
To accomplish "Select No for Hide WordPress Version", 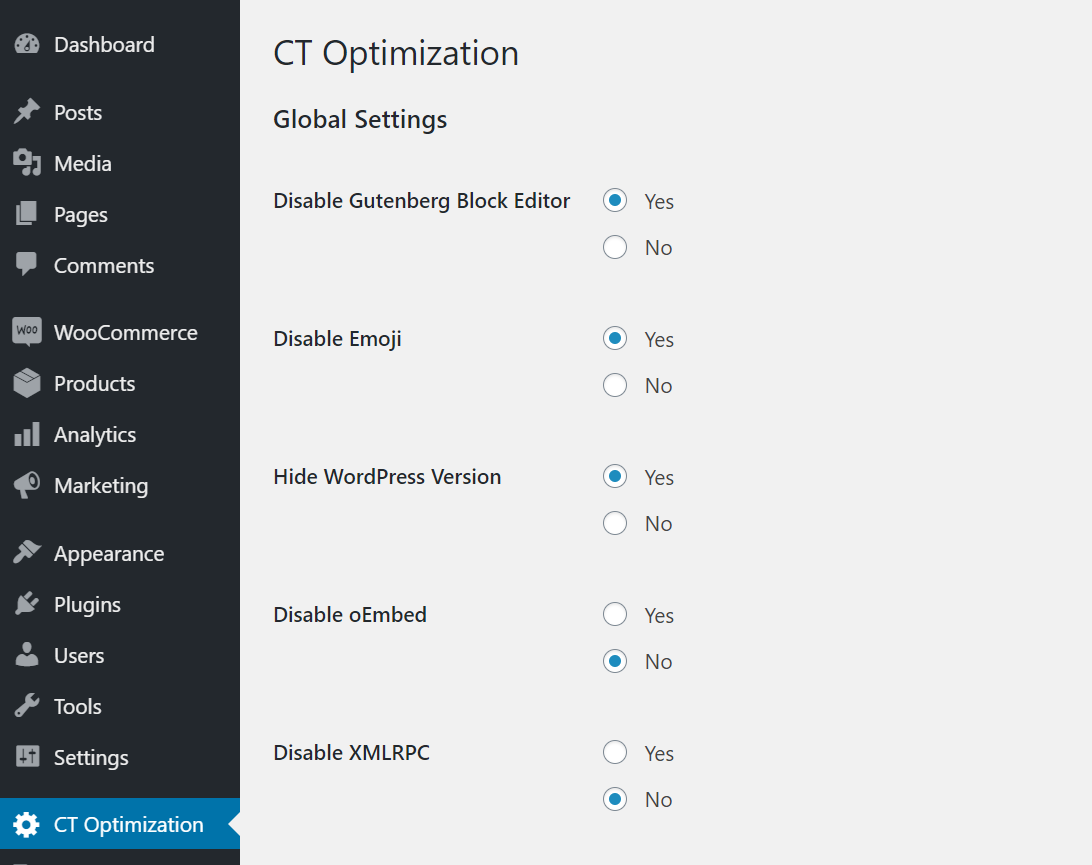I will coord(615,523).
